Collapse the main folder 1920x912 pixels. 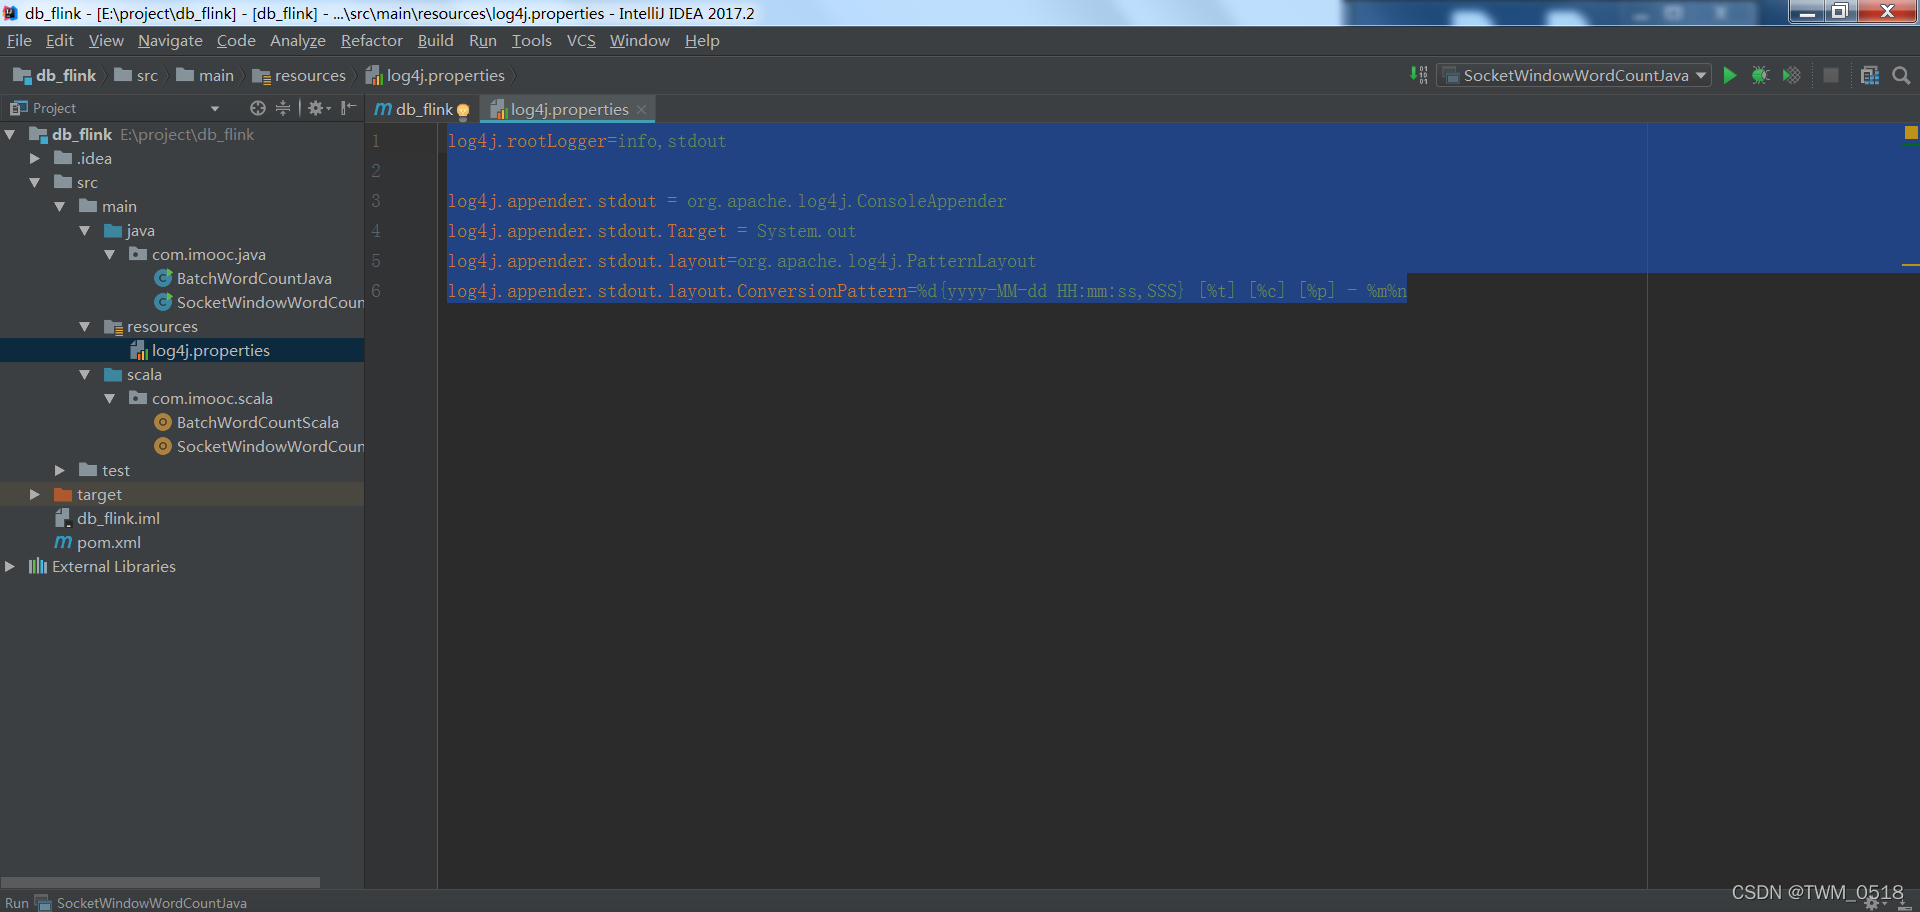[60, 206]
